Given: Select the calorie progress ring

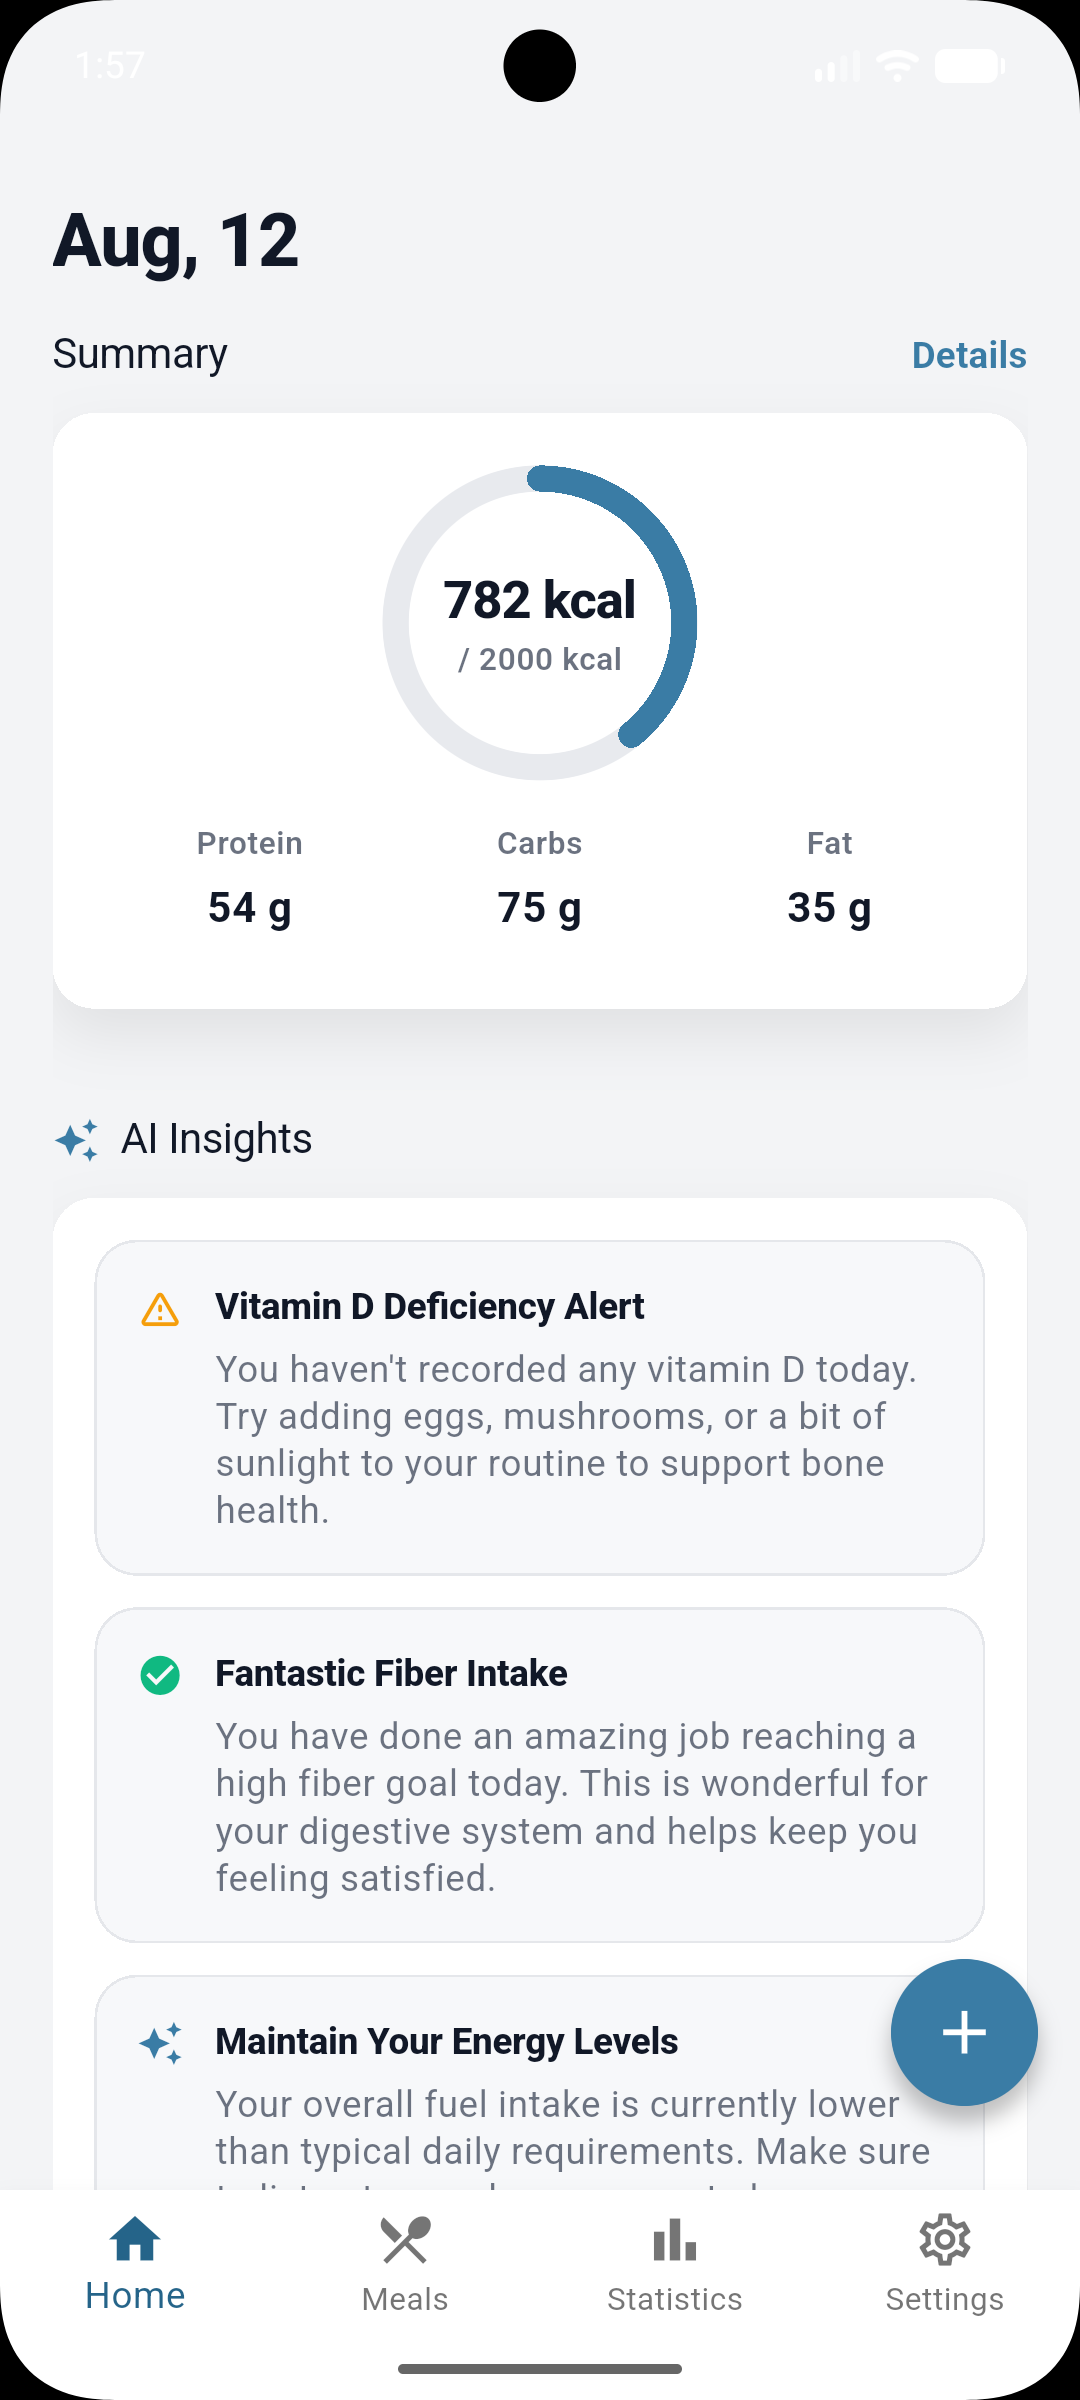Looking at the screenshot, I should 540,622.
